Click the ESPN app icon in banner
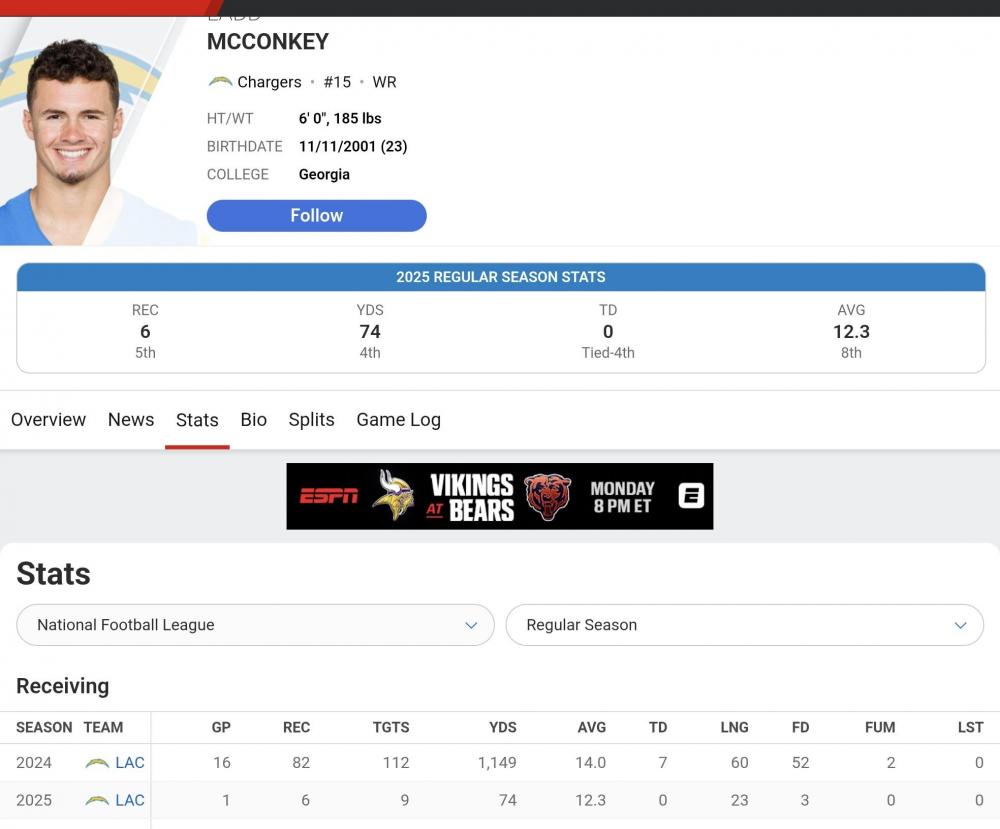The image size is (1000, 829). (x=691, y=496)
